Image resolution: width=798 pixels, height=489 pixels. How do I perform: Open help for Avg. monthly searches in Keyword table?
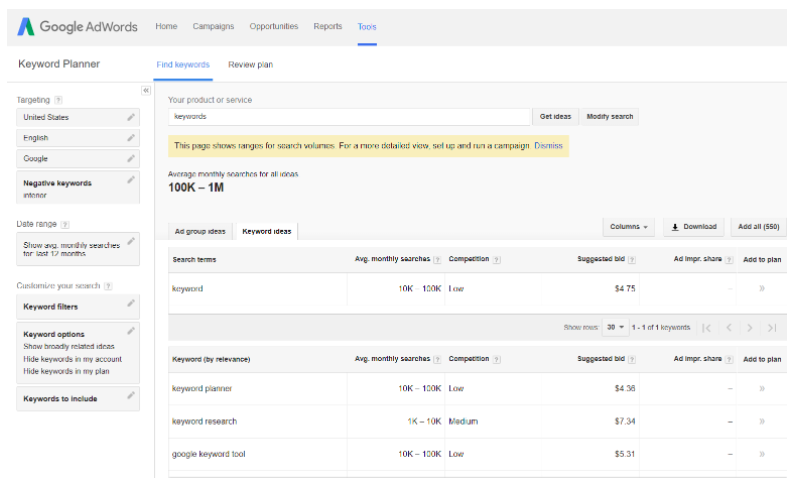(437, 359)
